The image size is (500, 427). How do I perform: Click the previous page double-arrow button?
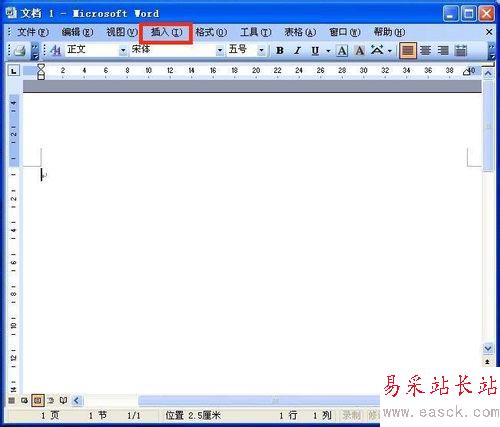tap(488, 362)
